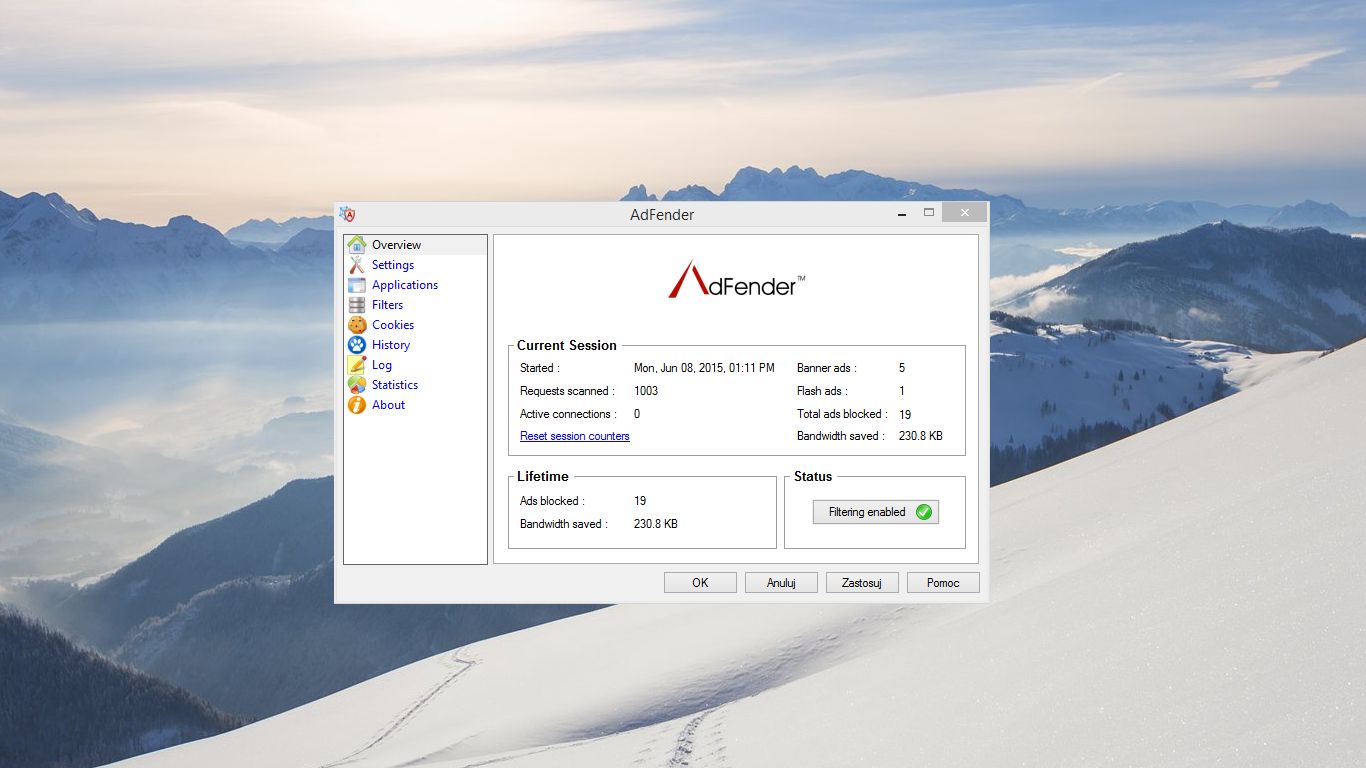This screenshot has width=1366, height=768.
Task: Open the Log page
Action: 382,365
